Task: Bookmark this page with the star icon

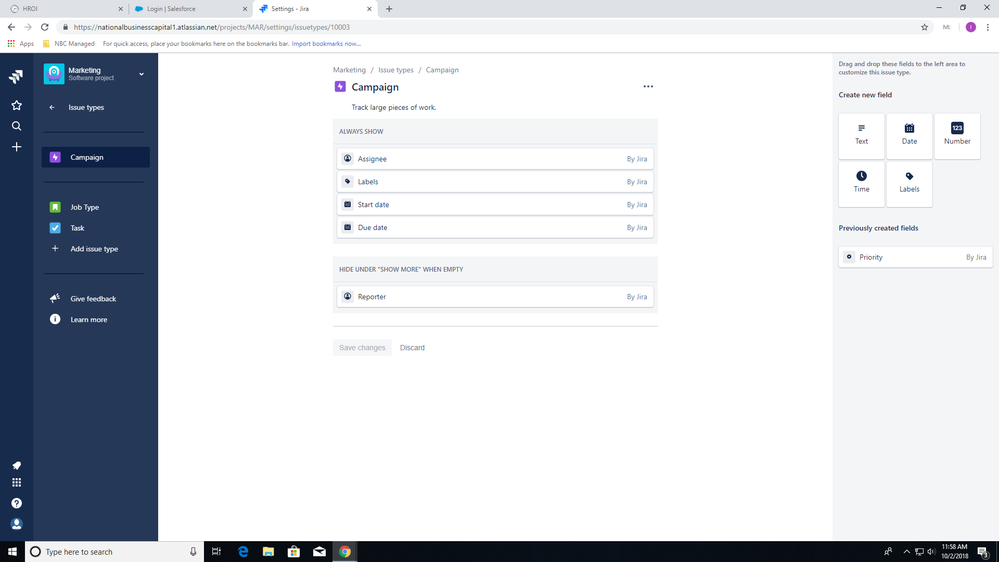Action: coord(924,27)
